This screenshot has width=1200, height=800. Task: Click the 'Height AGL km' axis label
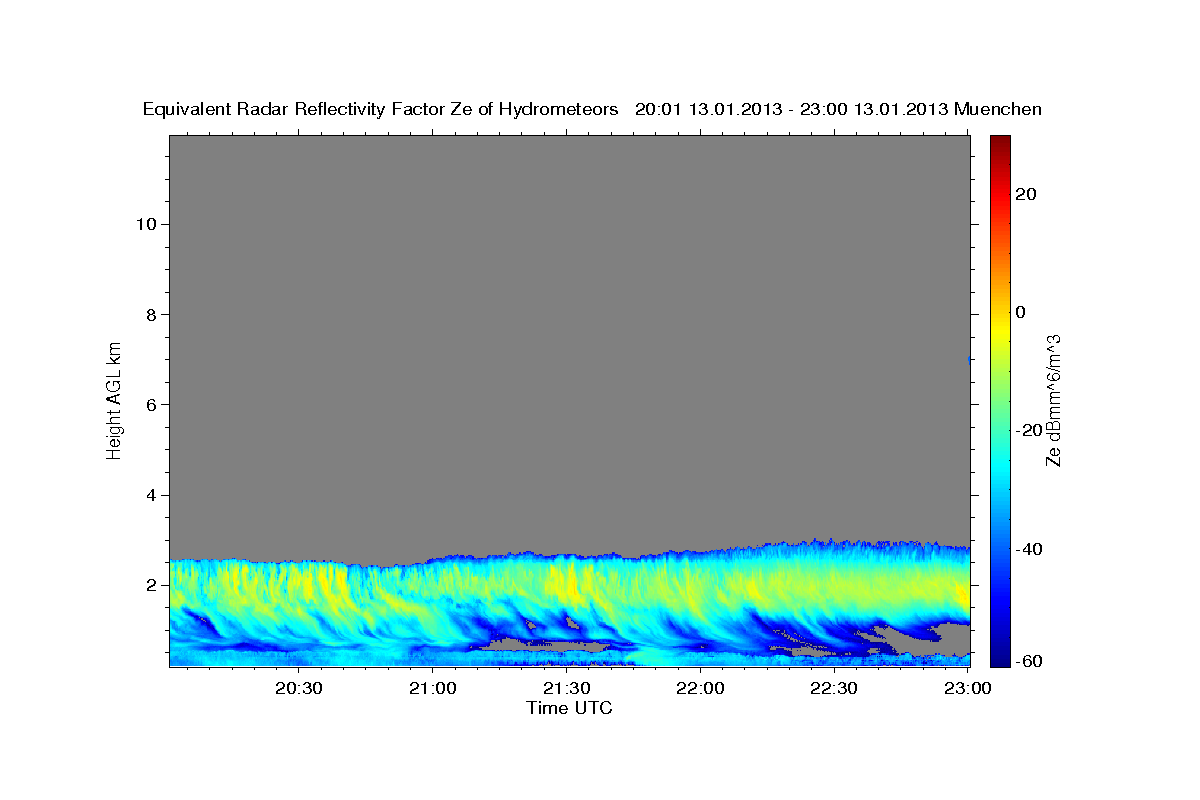pyautogui.click(x=114, y=400)
